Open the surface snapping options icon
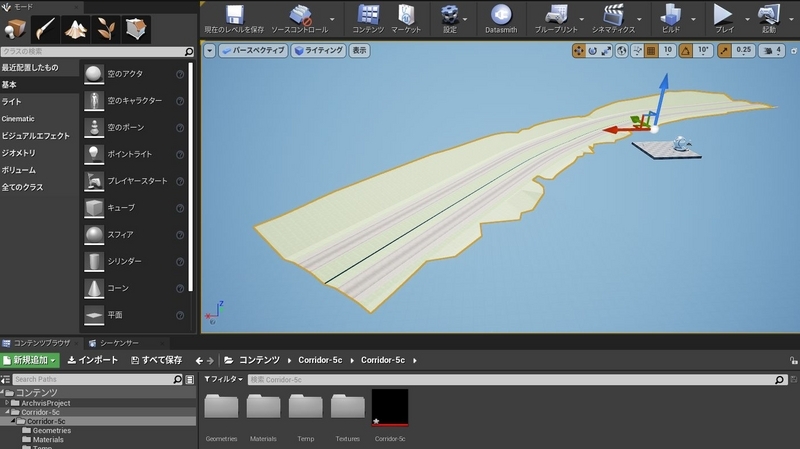This screenshot has height=449, width=800. tap(637, 51)
